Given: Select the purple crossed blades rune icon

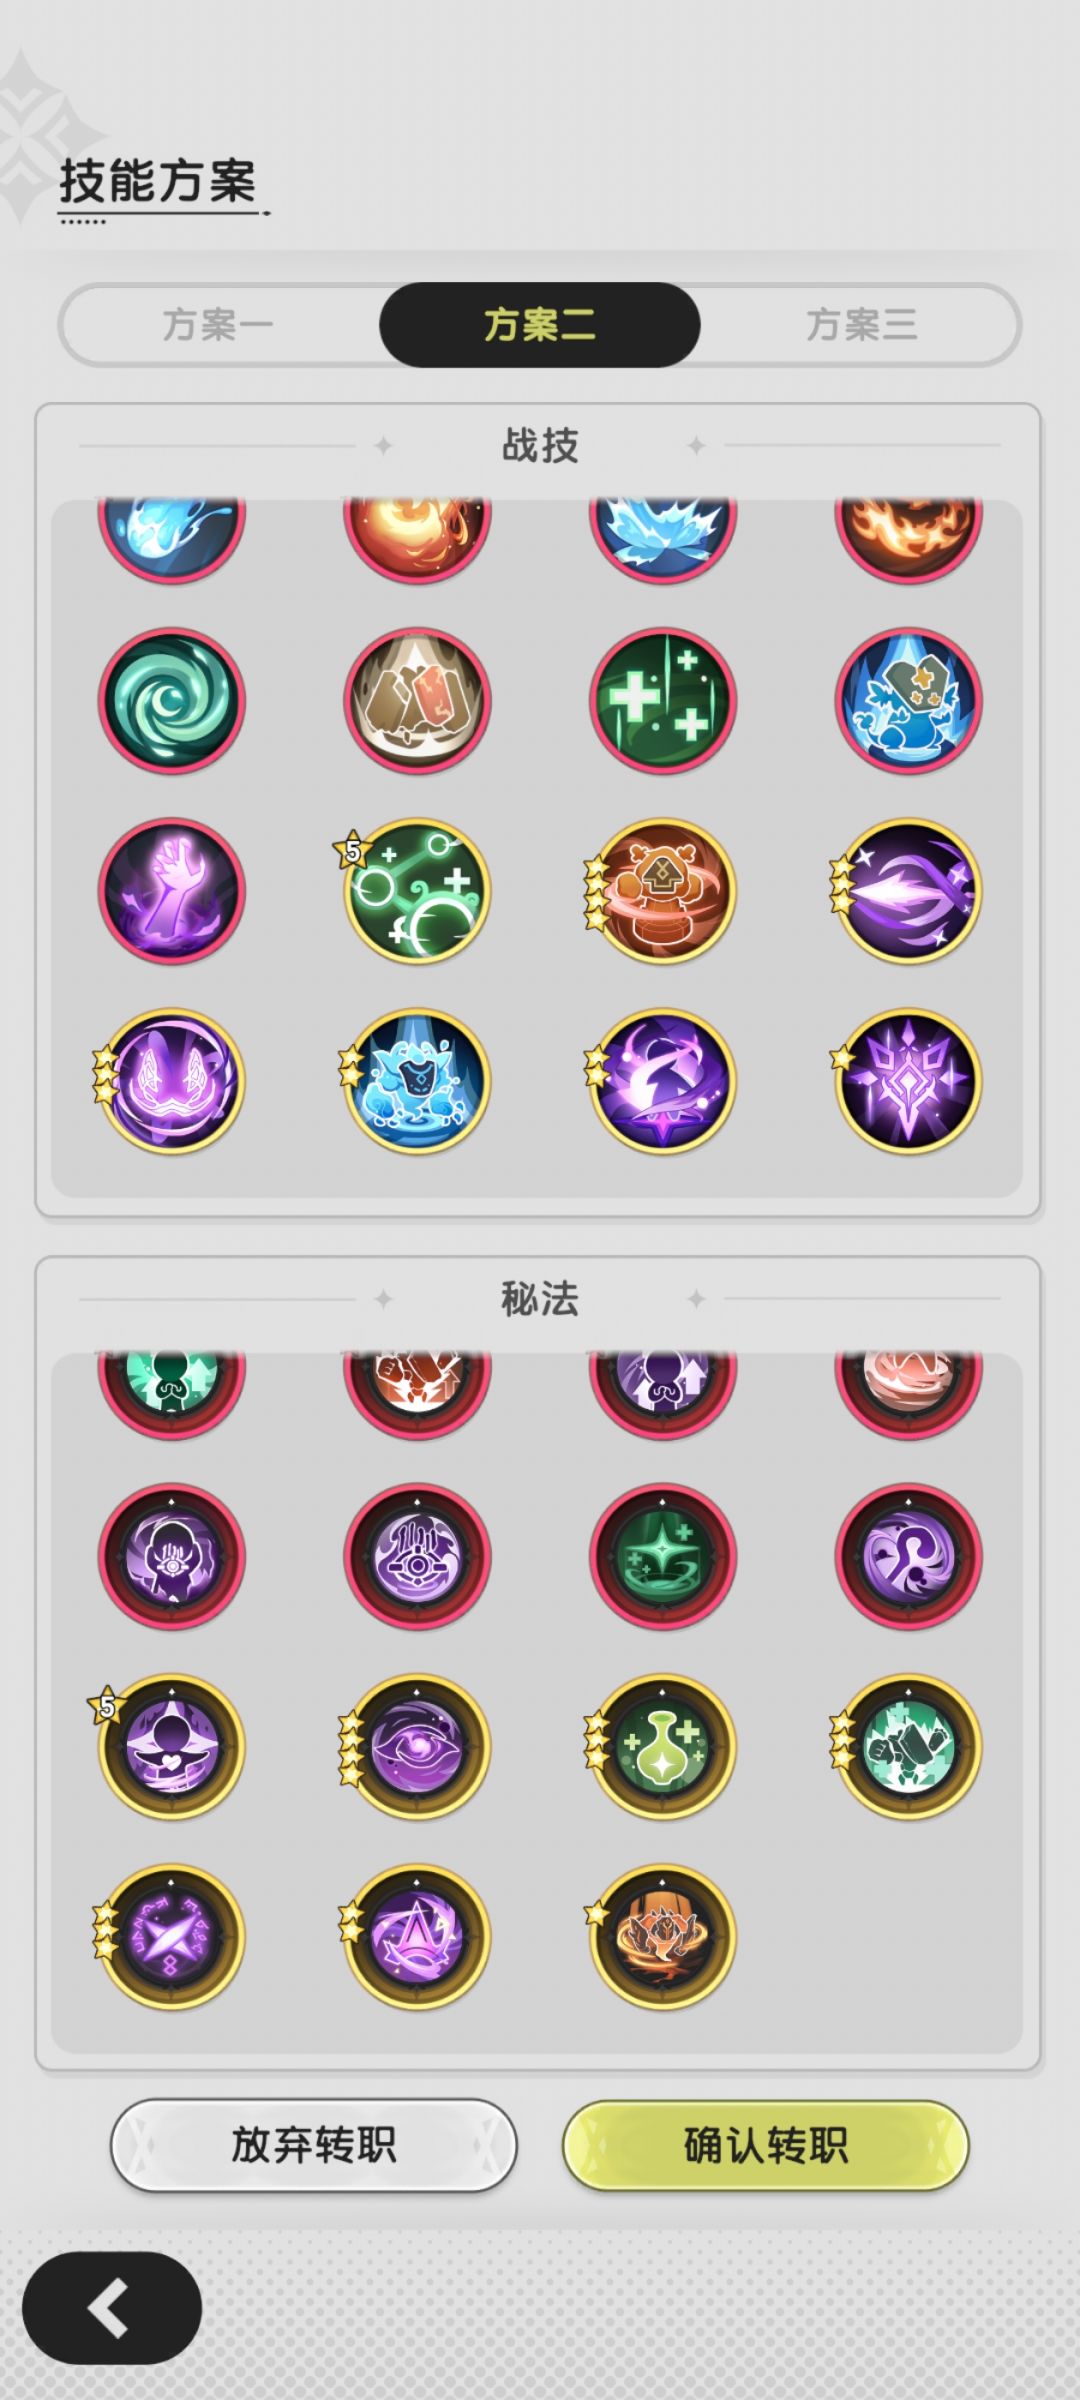Looking at the screenshot, I should click(171, 1936).
